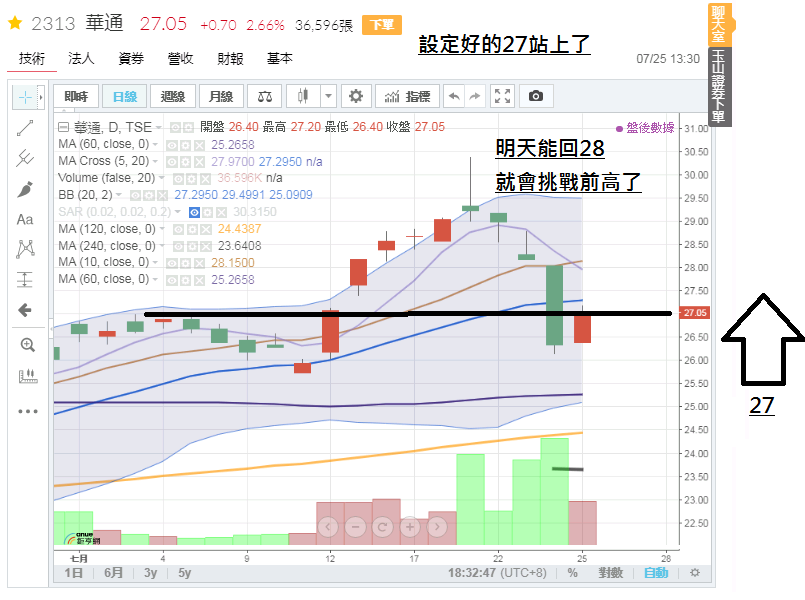Select 即時 realtime interval
The image size is (805, 600).
pos(76,96)
